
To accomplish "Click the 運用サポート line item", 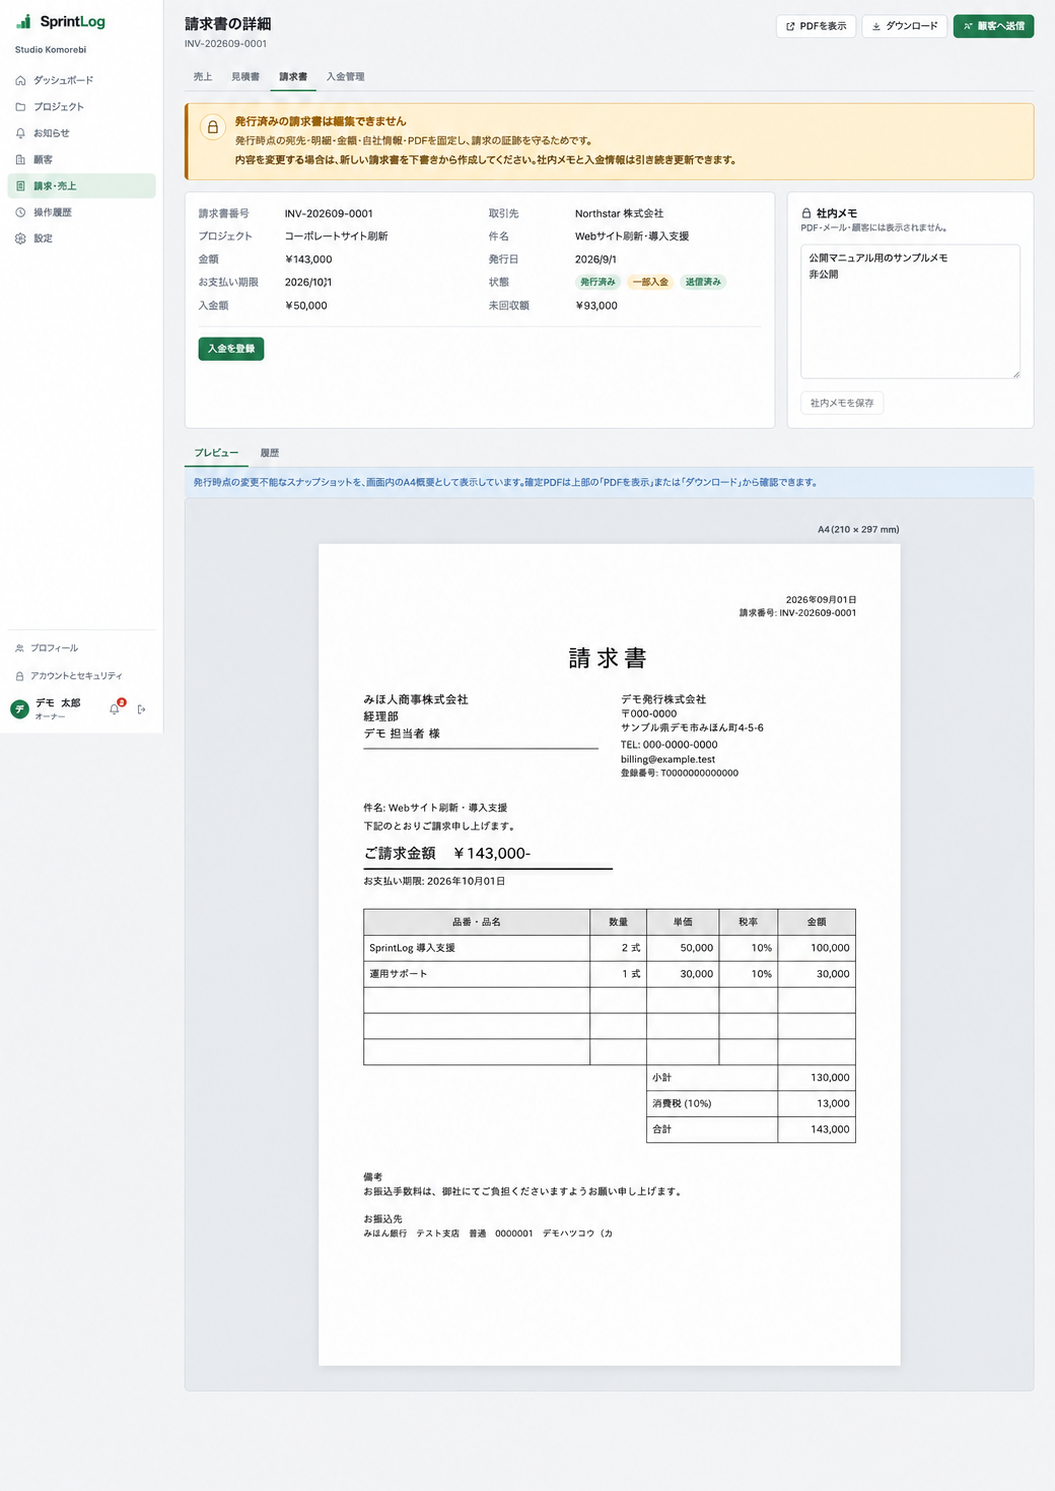I will coord(398,974).
